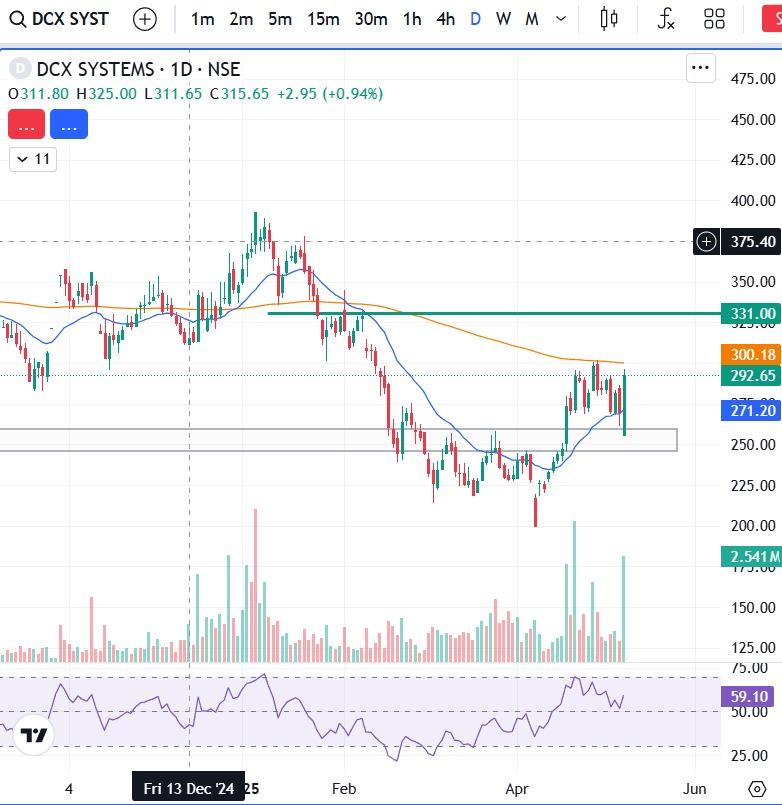Expand the timeframe dropdown chevron
782x805 pixels.
tap(561, 20)
